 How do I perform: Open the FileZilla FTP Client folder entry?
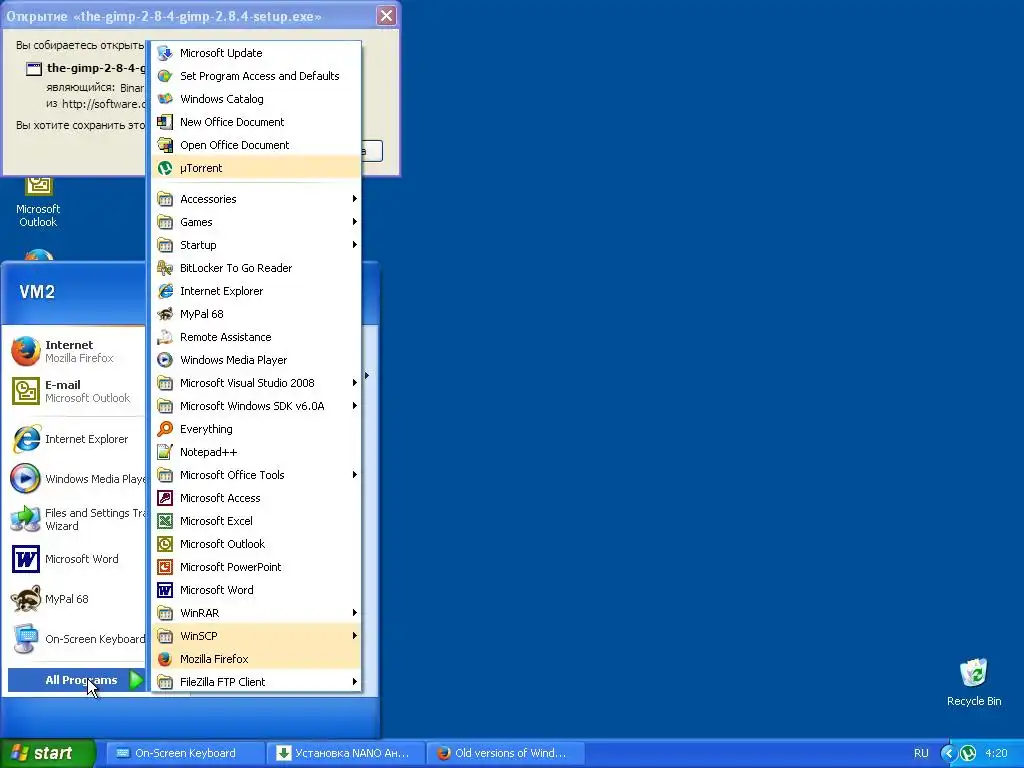point(257,682)
